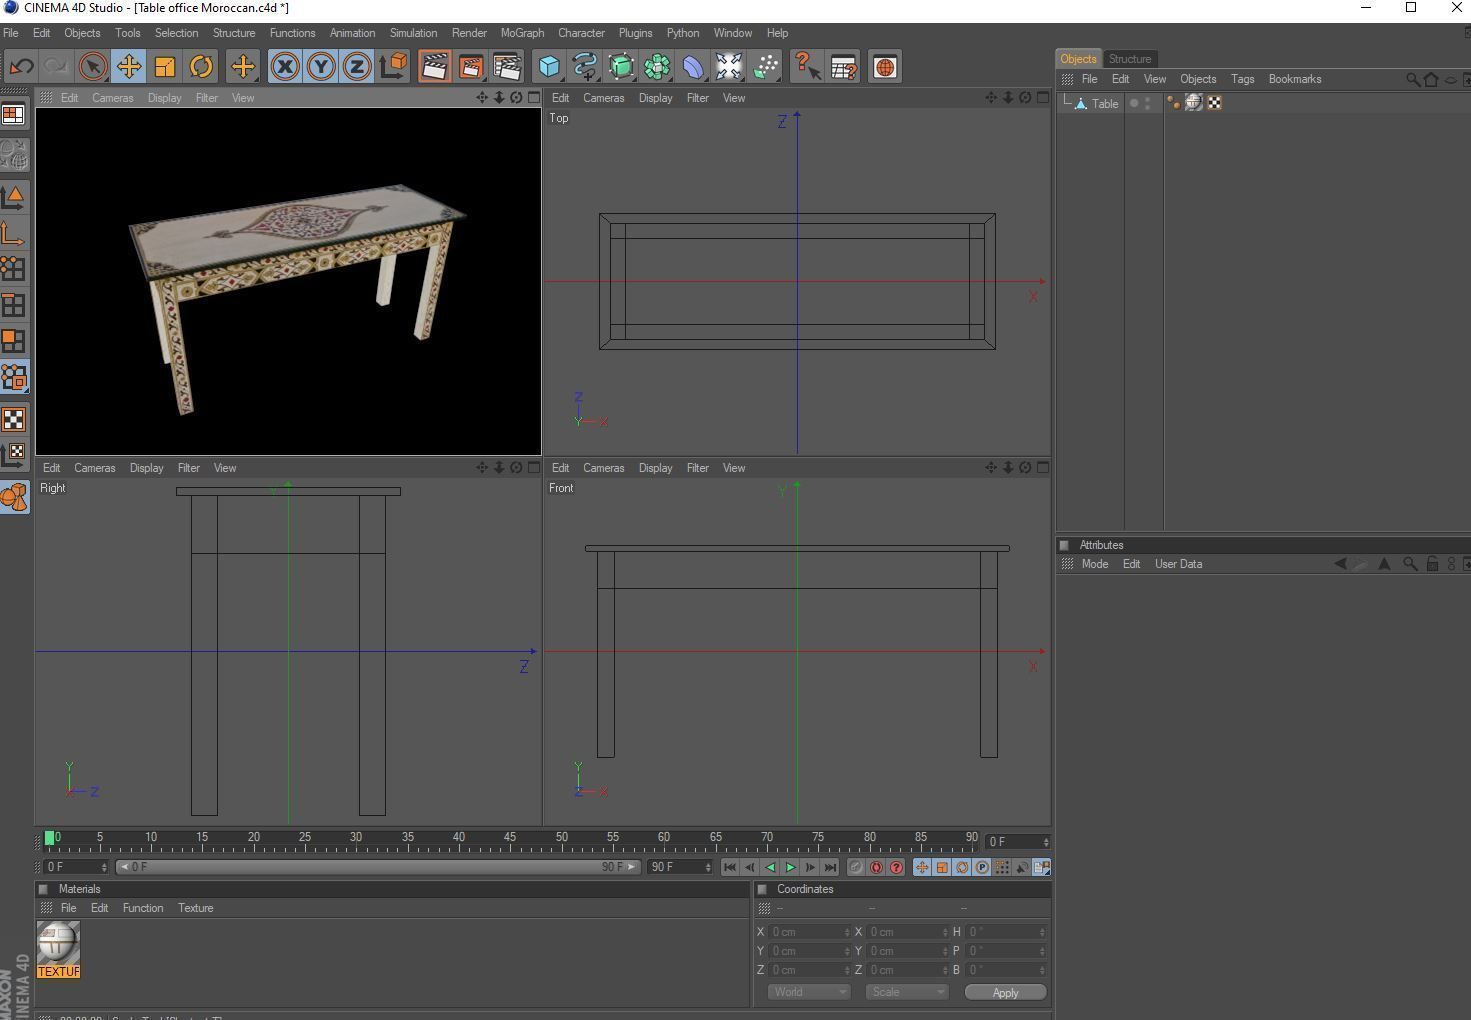Click the Render Active View clapperboard icon

tap(434, 67)
